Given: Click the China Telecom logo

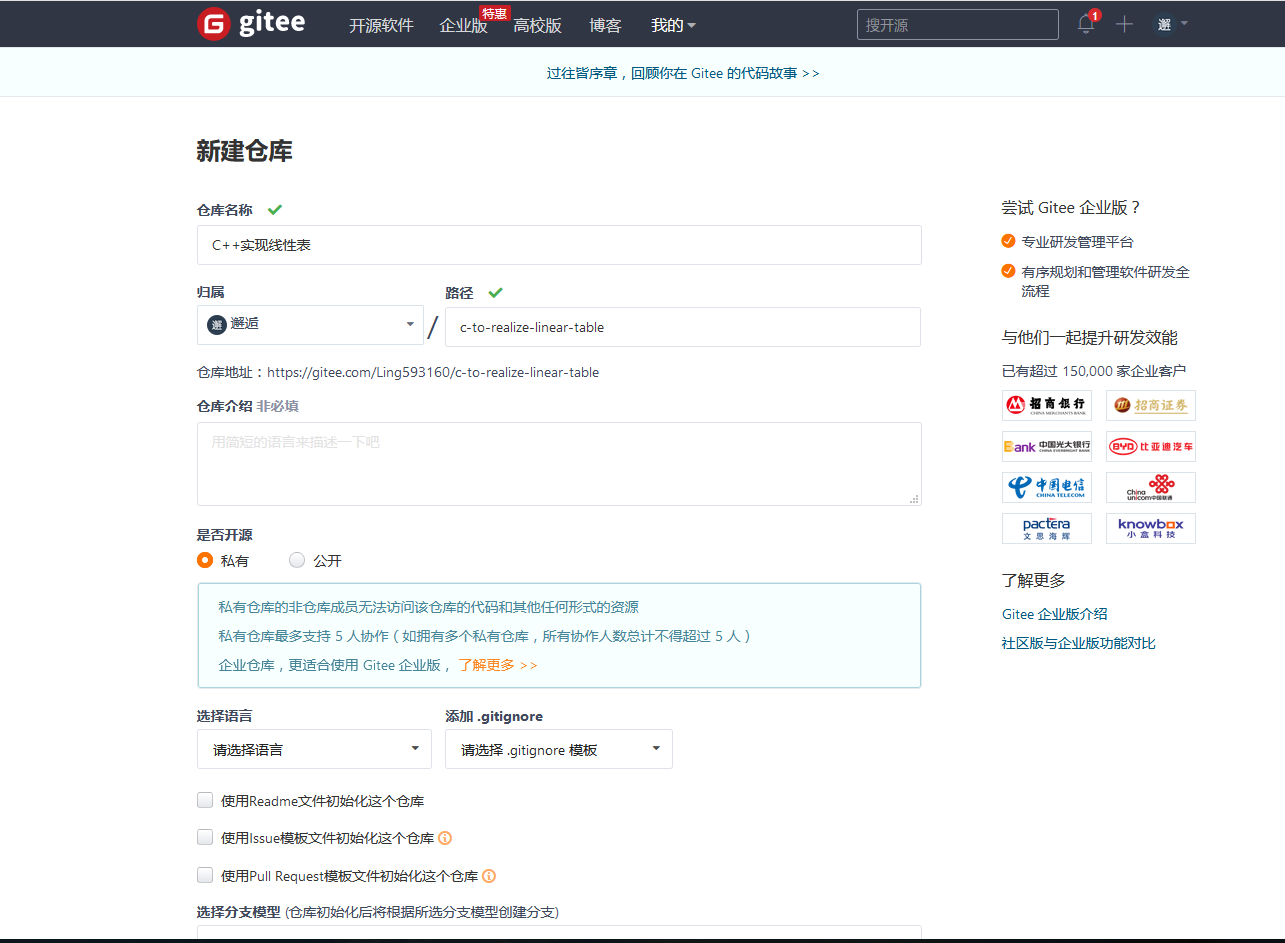Looking at the screenshot, I should [1047, 487].
